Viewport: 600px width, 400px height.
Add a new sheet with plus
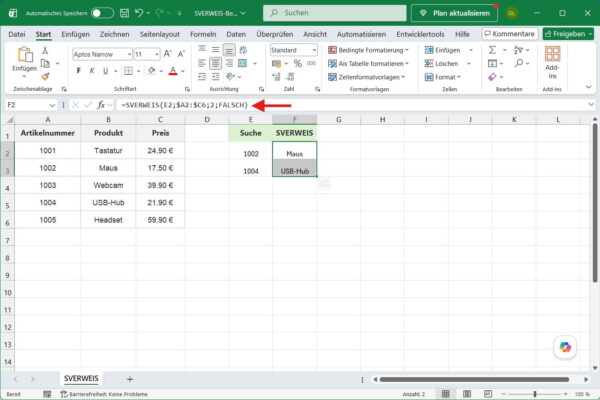click(130, 379)
